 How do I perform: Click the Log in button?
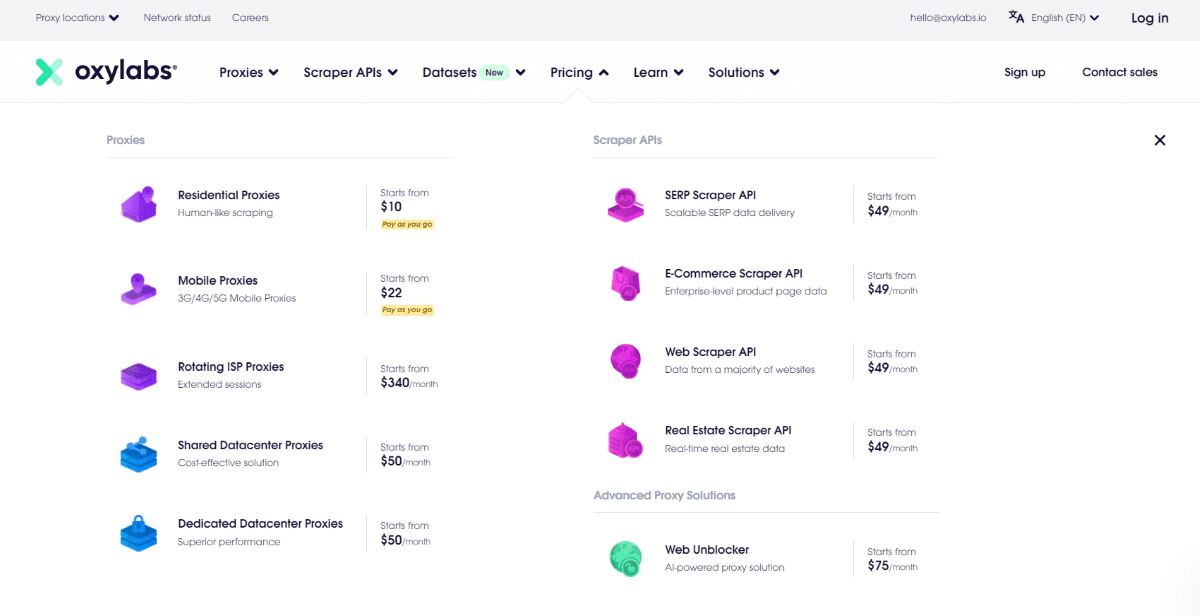1150,18
